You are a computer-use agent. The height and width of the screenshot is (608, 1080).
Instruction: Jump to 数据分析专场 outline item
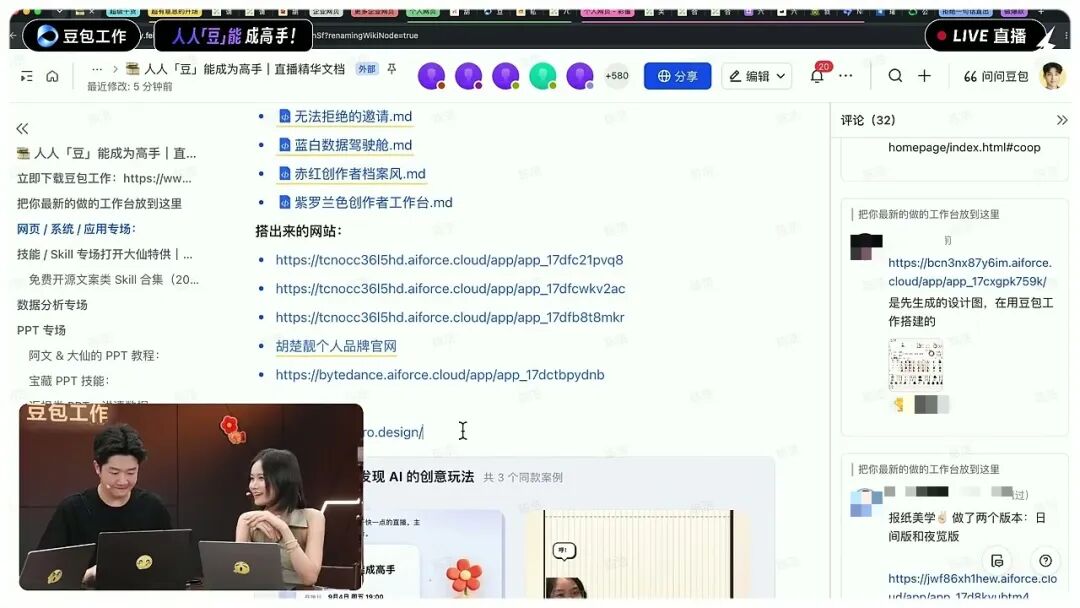pos(52,305)
